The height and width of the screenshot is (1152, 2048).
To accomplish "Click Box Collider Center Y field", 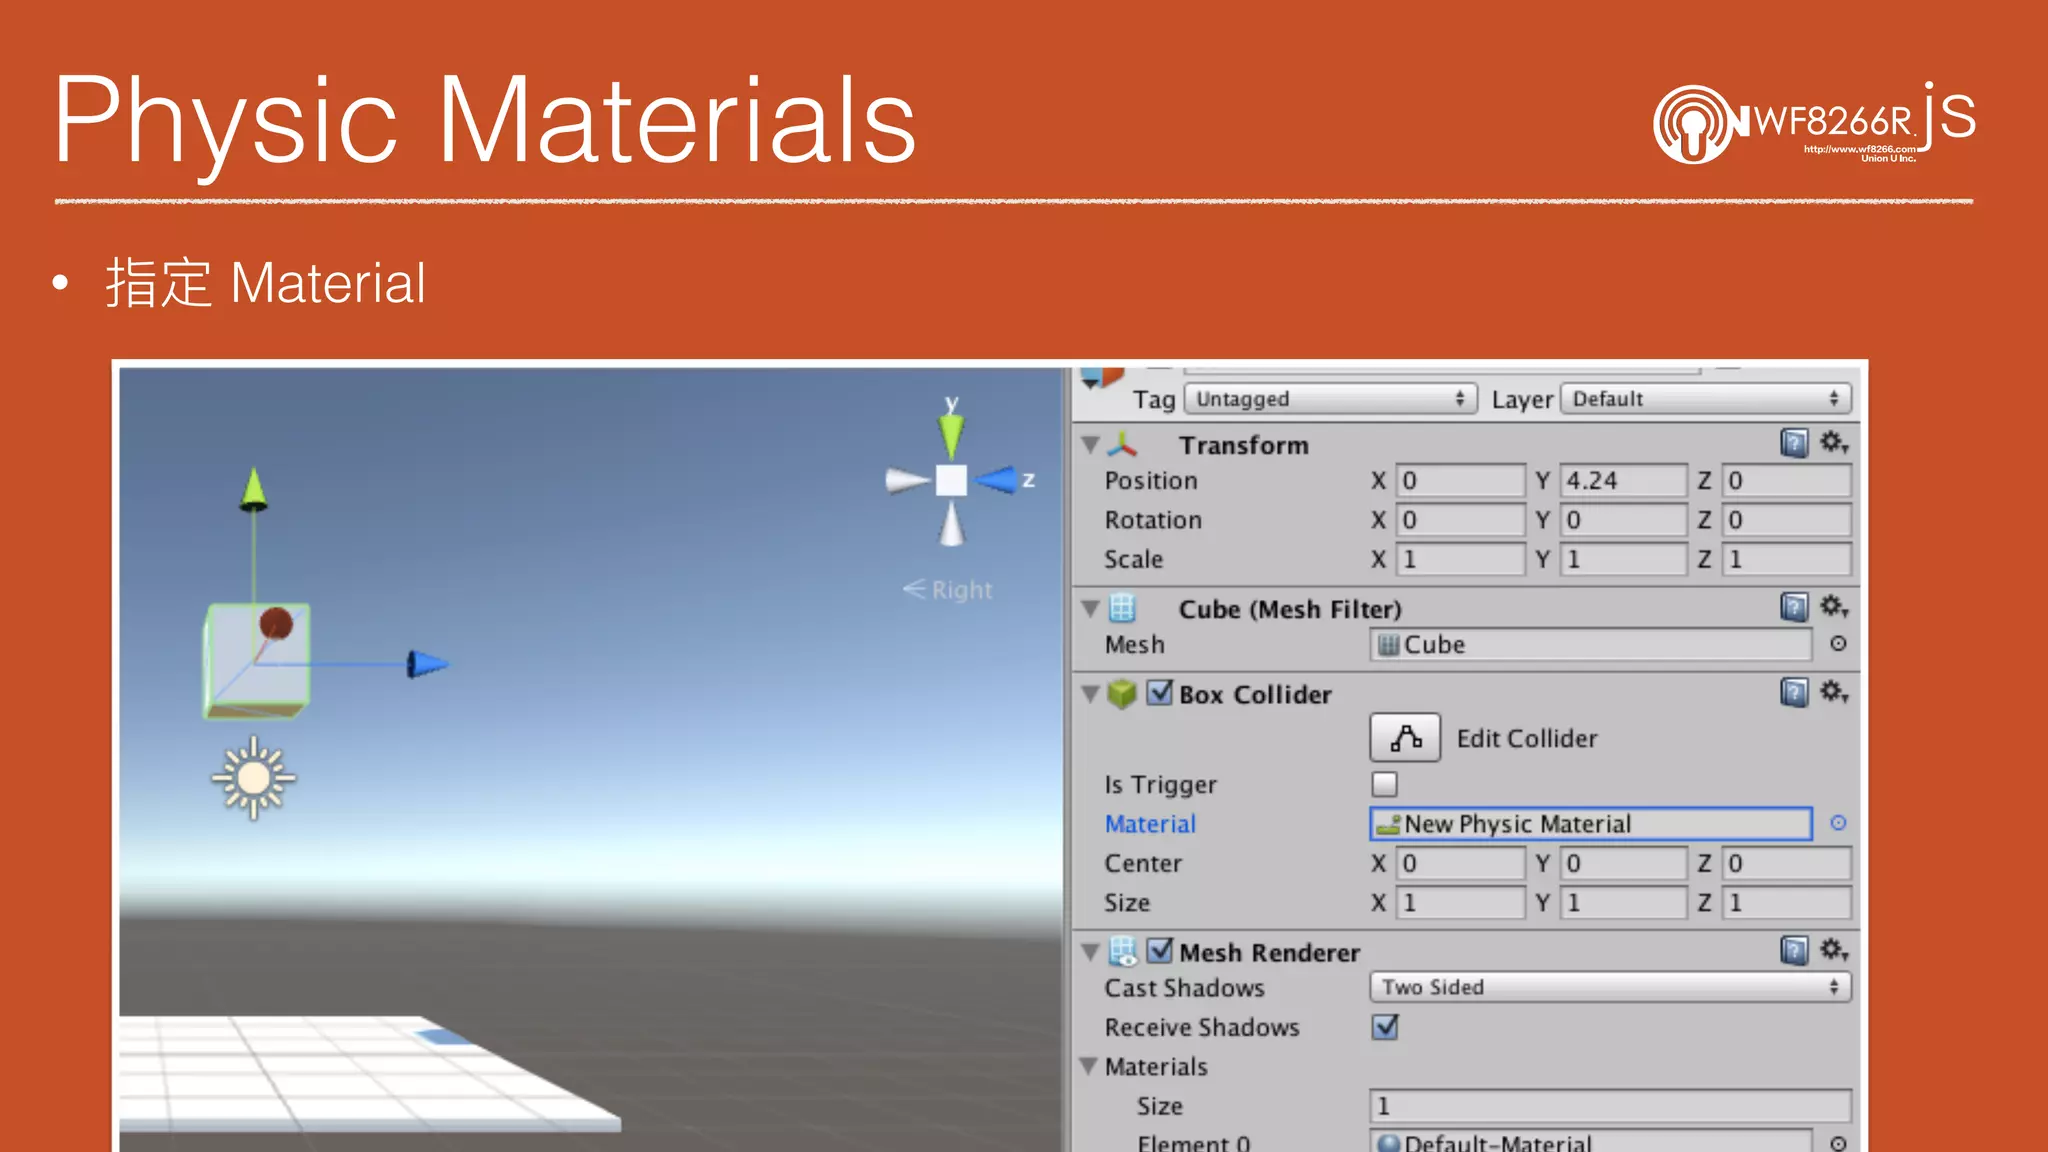I will 1624,863.
